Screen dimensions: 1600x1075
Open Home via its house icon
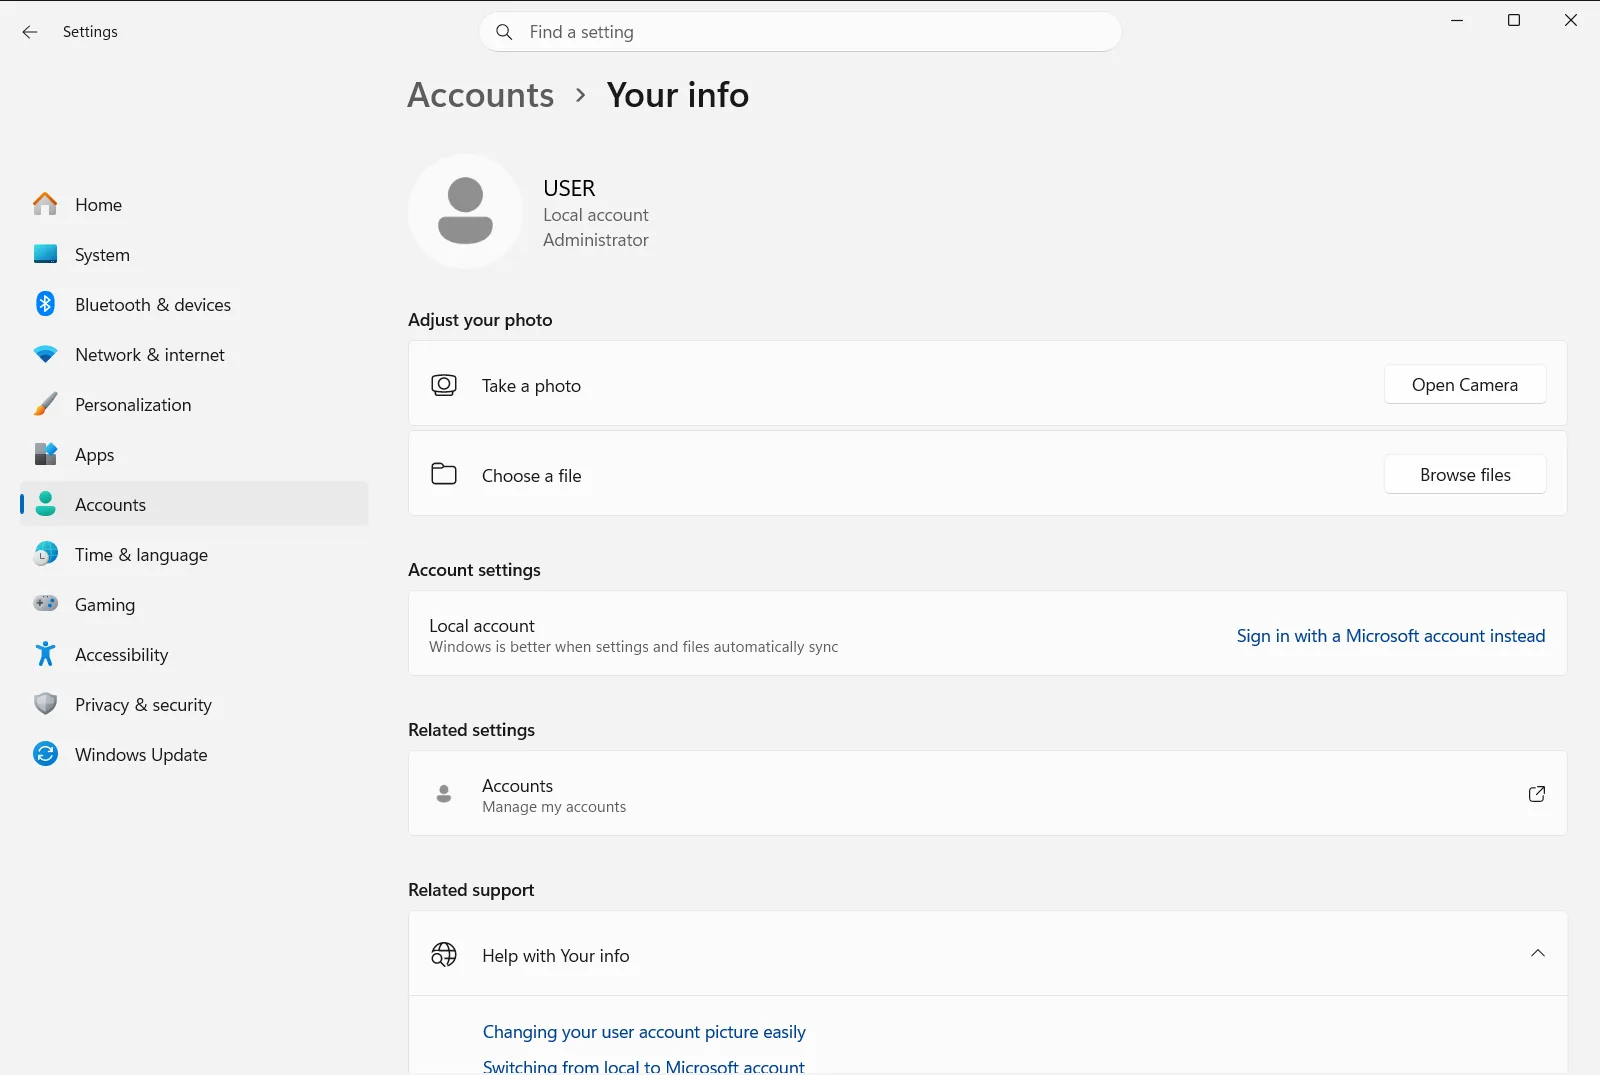coord(45,204)
